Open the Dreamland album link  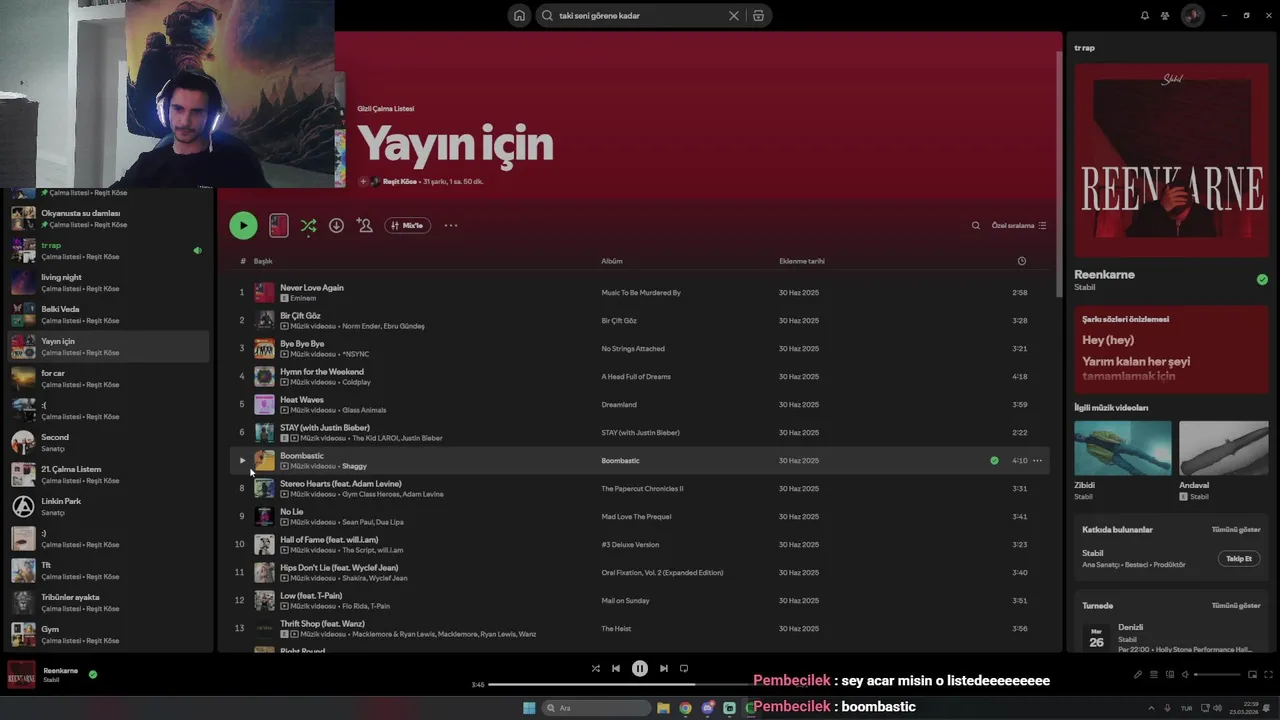pos(619,405)
